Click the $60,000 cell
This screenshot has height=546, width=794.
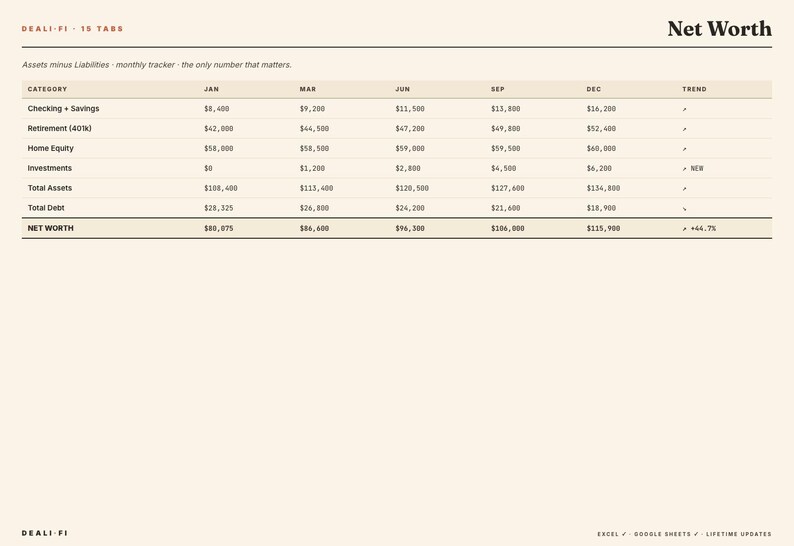(601, 148)
